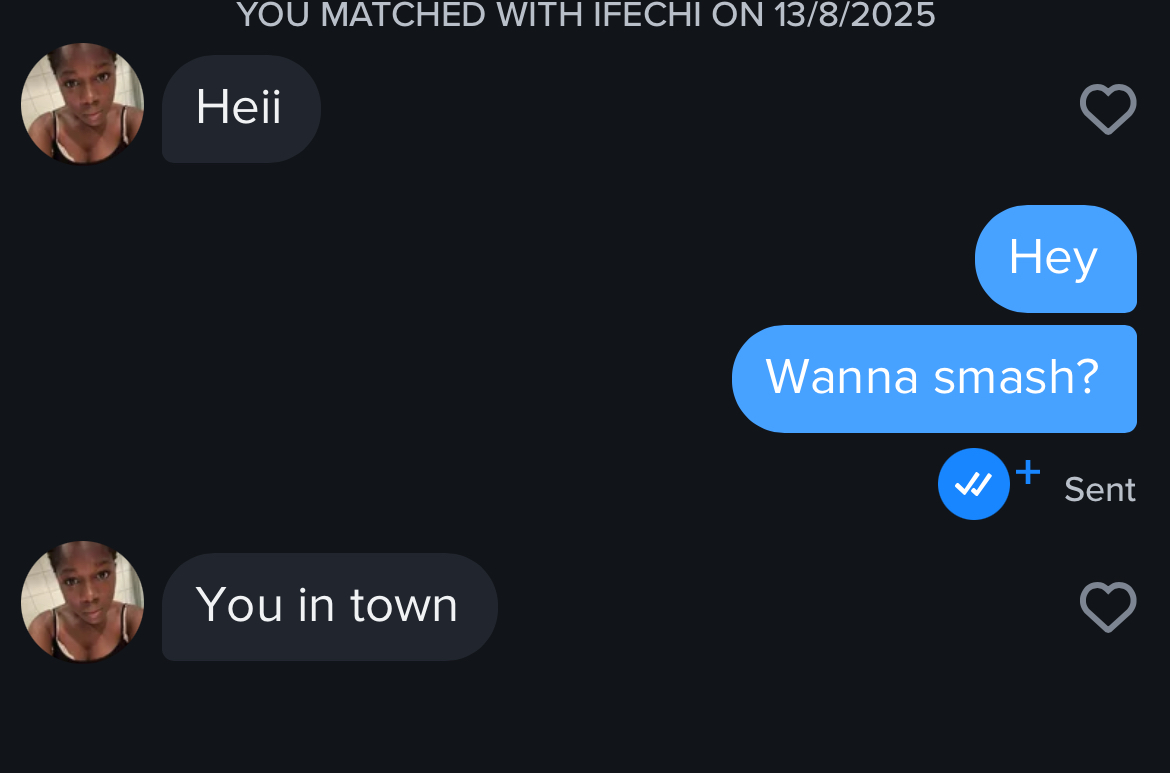
Task: Select the received "Heii" message bubble
Action: point(242,109)
